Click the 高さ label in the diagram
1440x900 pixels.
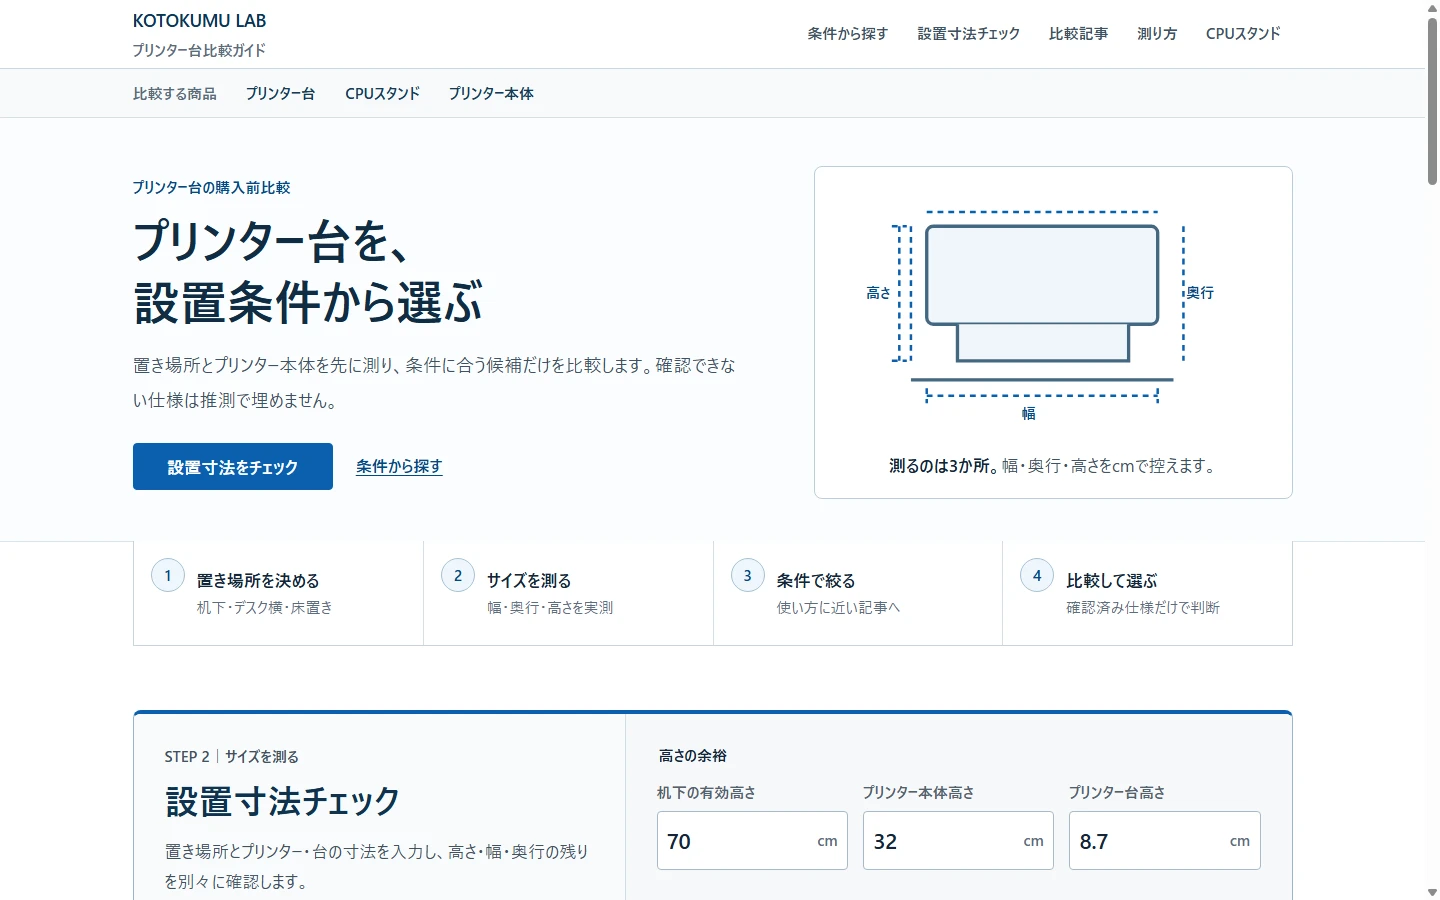tap(878, 293)
